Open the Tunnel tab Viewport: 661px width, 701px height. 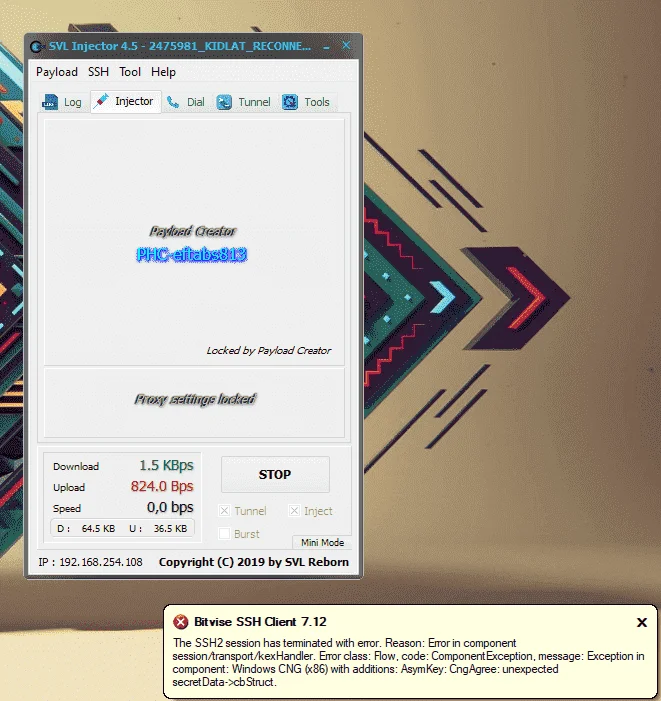244,102
